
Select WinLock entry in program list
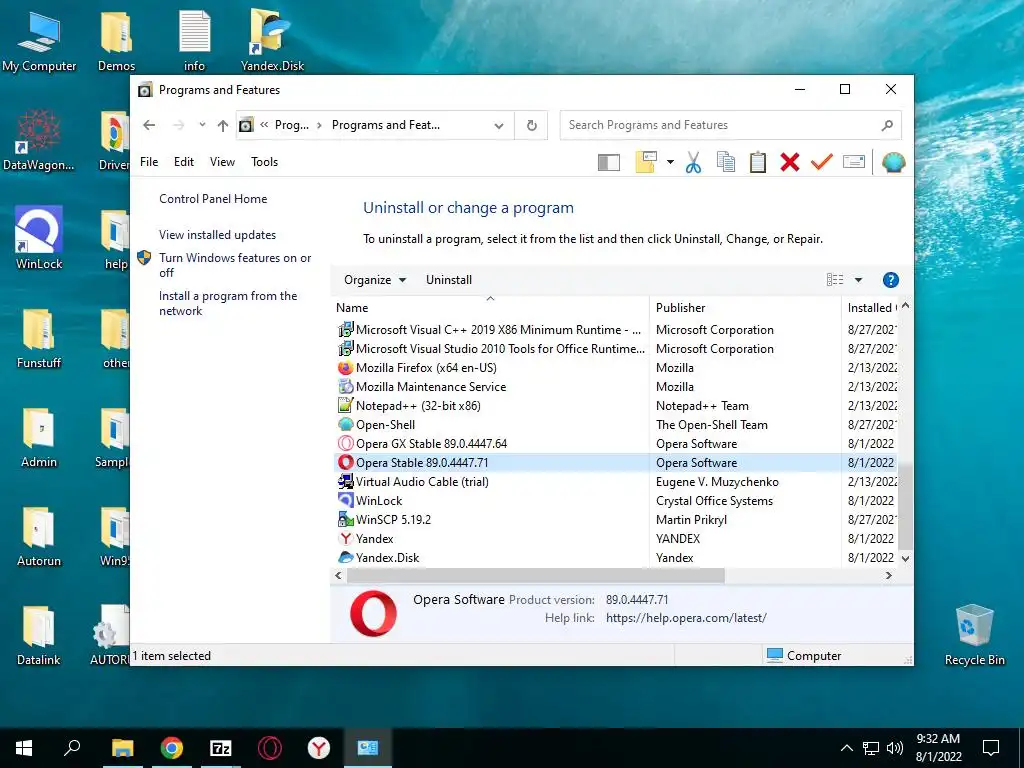click(x=615, y=500)
